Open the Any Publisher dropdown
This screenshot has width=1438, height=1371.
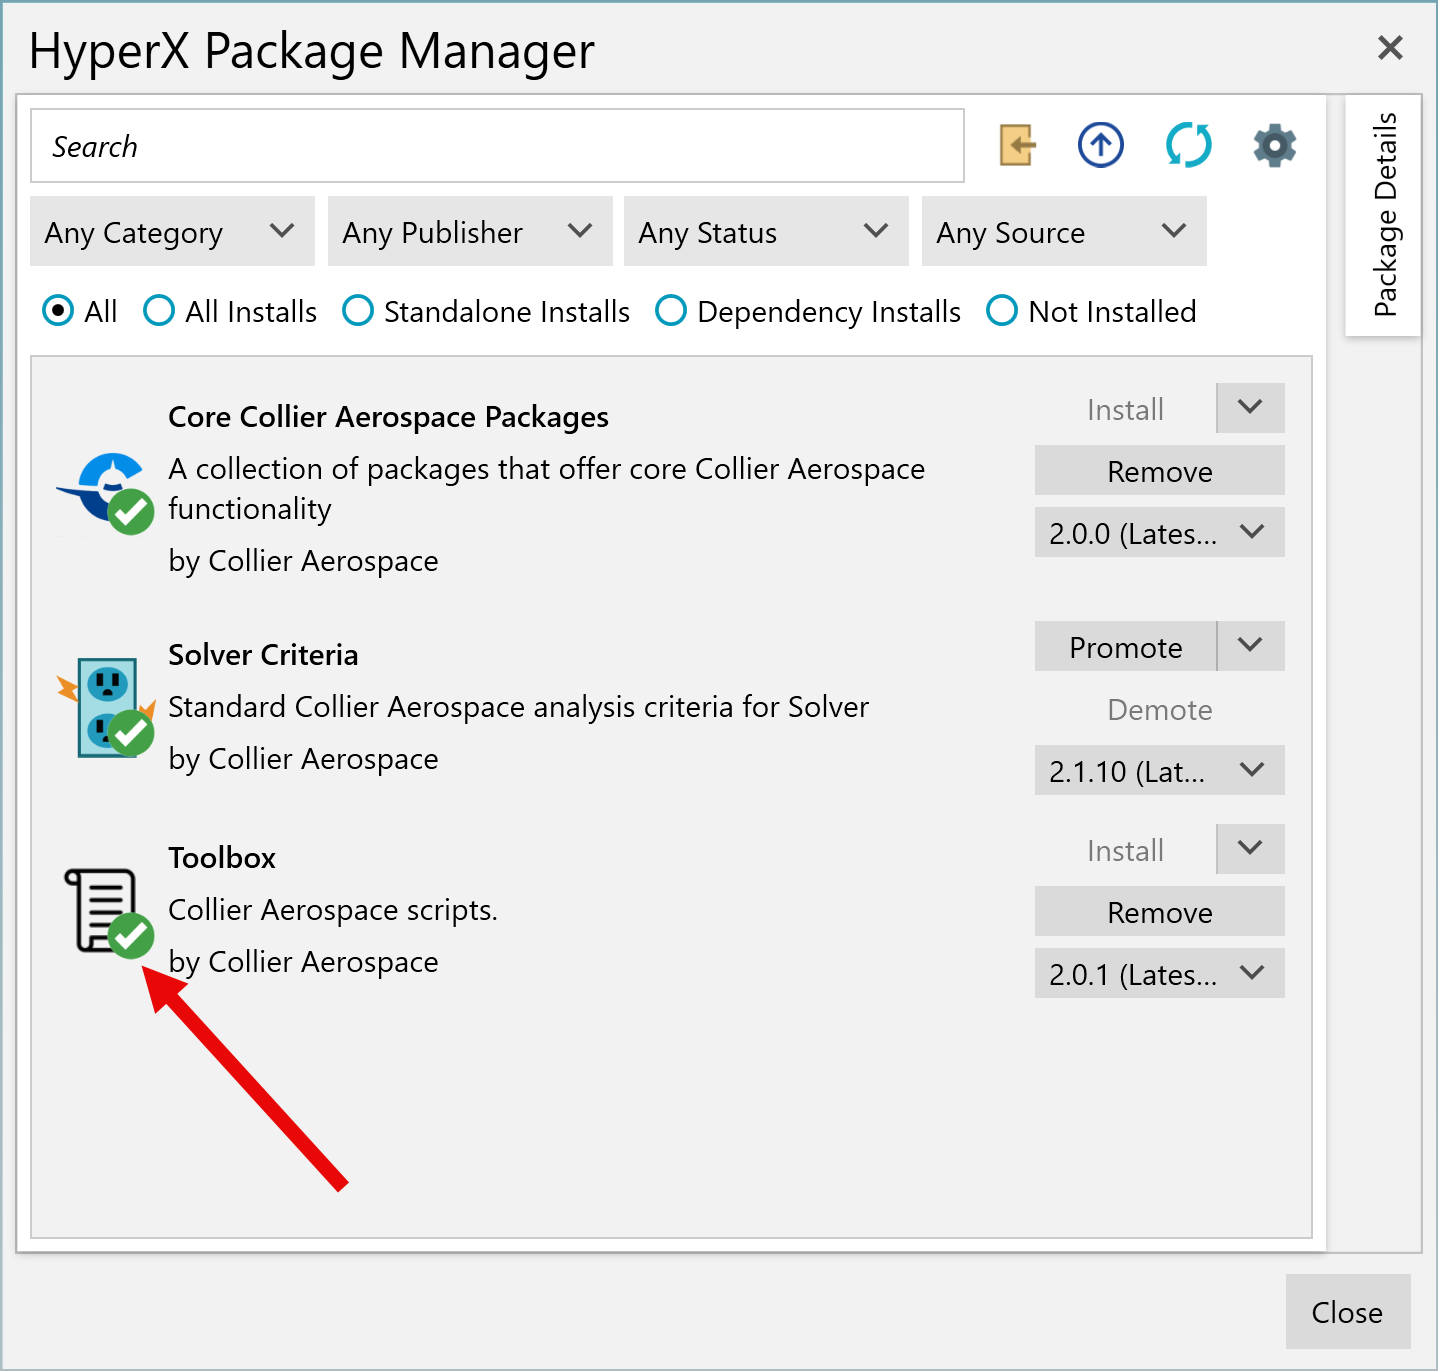point(470,231)
